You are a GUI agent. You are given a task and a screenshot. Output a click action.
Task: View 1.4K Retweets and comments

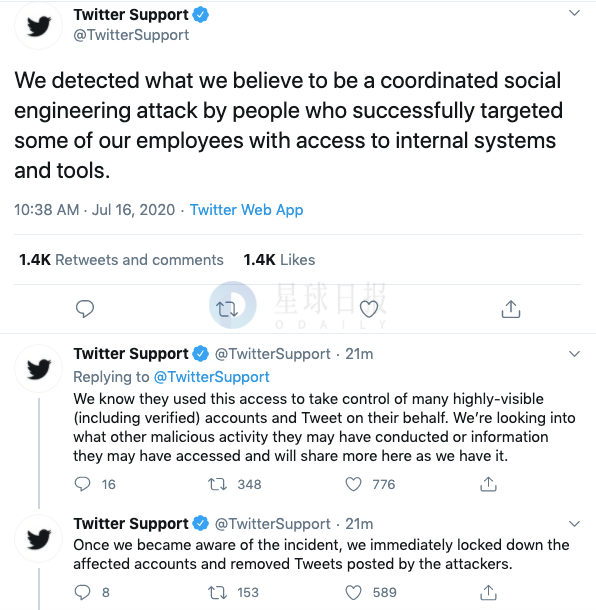coord(121,259)
